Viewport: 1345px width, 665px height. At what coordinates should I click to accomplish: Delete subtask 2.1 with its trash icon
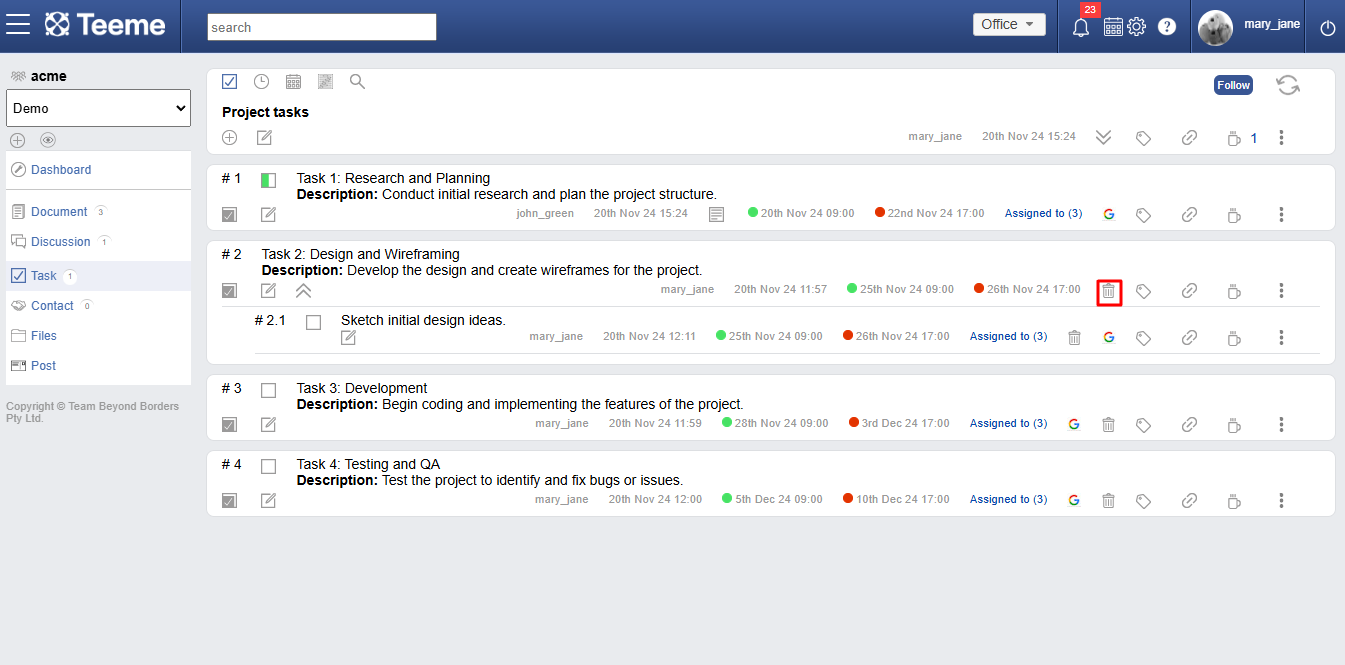pos(1074,338)
